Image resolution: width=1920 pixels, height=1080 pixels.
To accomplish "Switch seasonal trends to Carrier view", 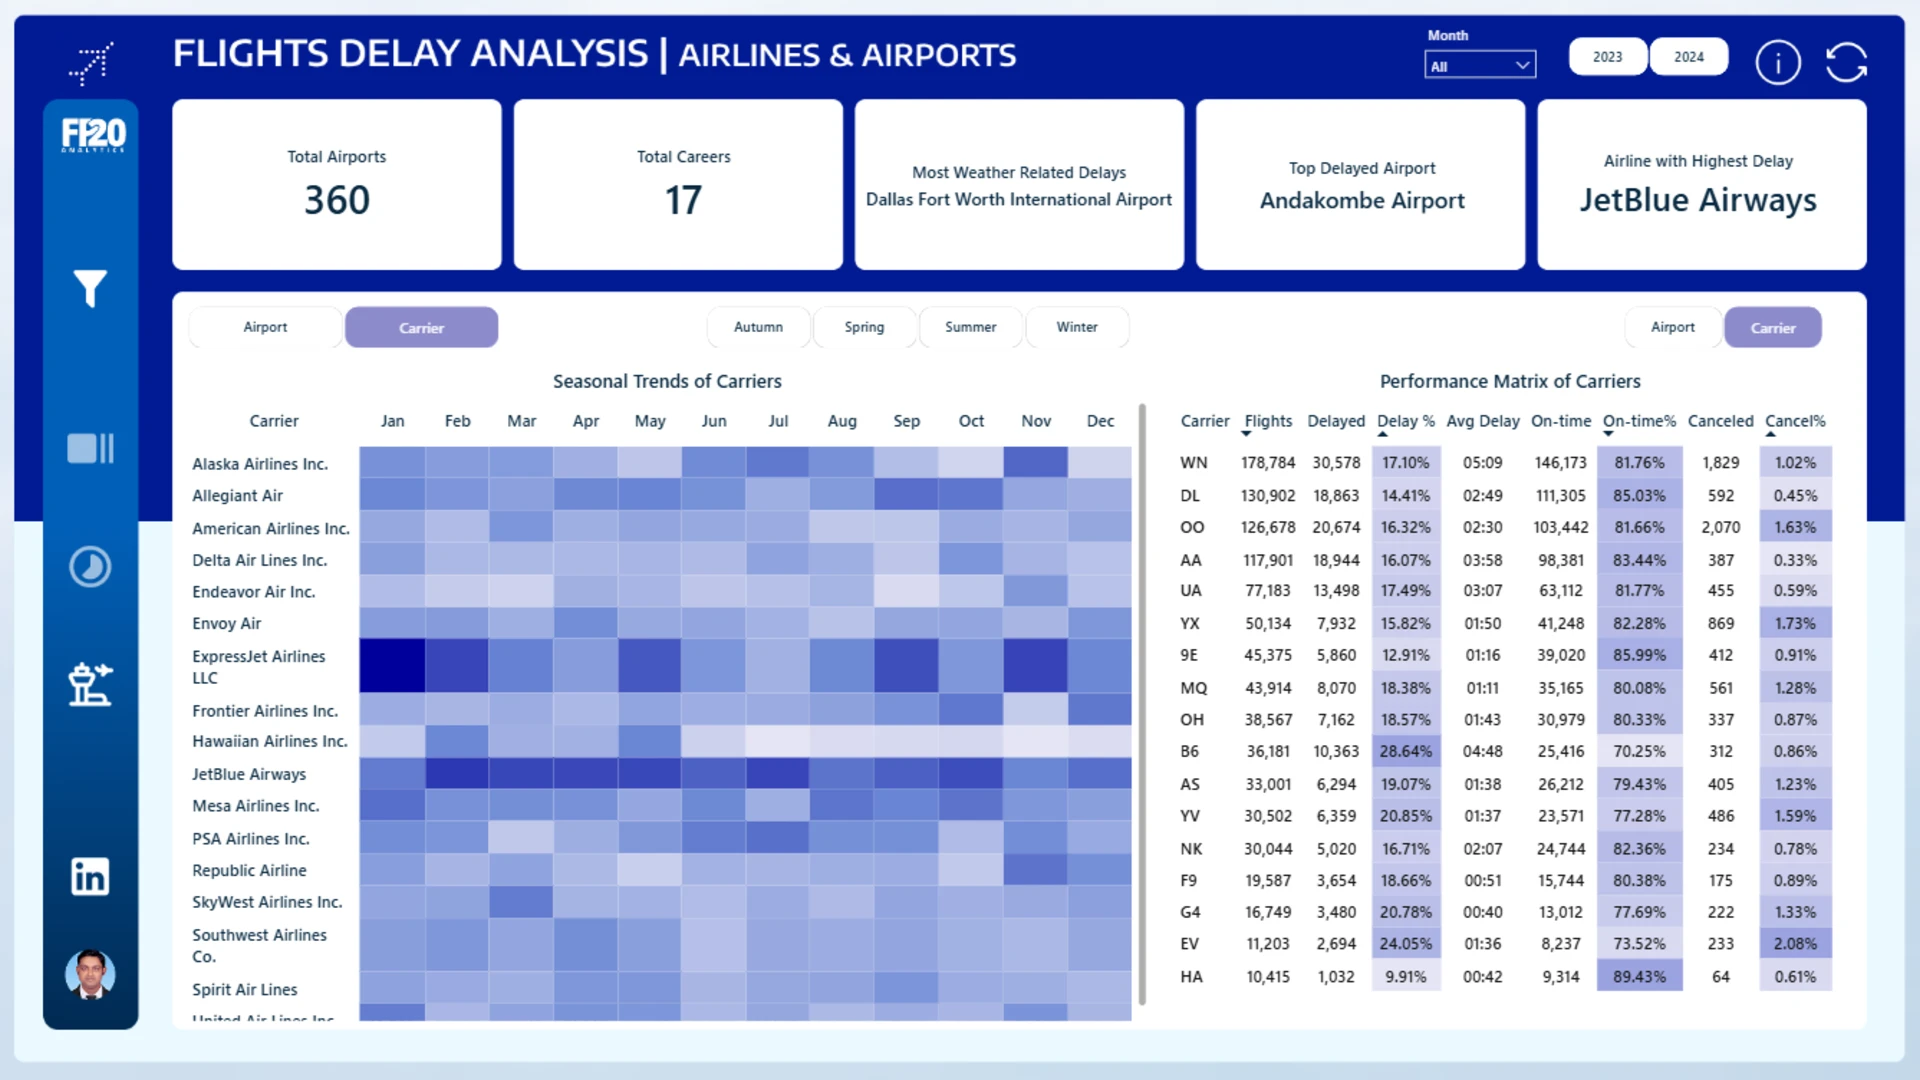I will [x=421, y=327].
